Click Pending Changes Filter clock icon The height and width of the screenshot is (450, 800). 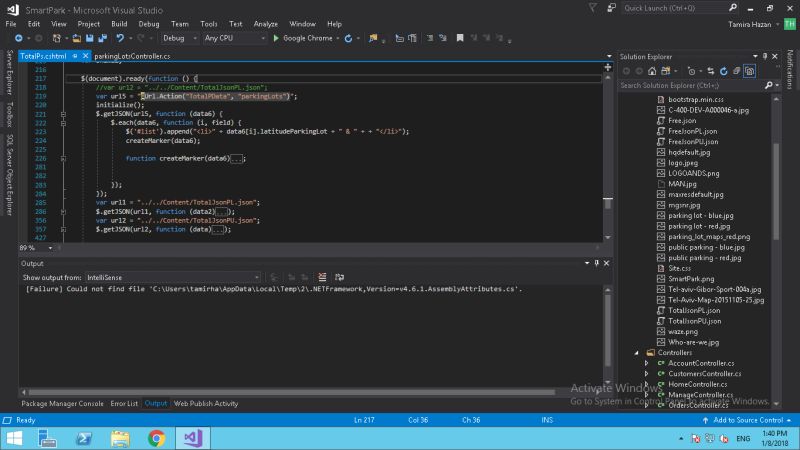pyautogui.click(x=691, y=71)
